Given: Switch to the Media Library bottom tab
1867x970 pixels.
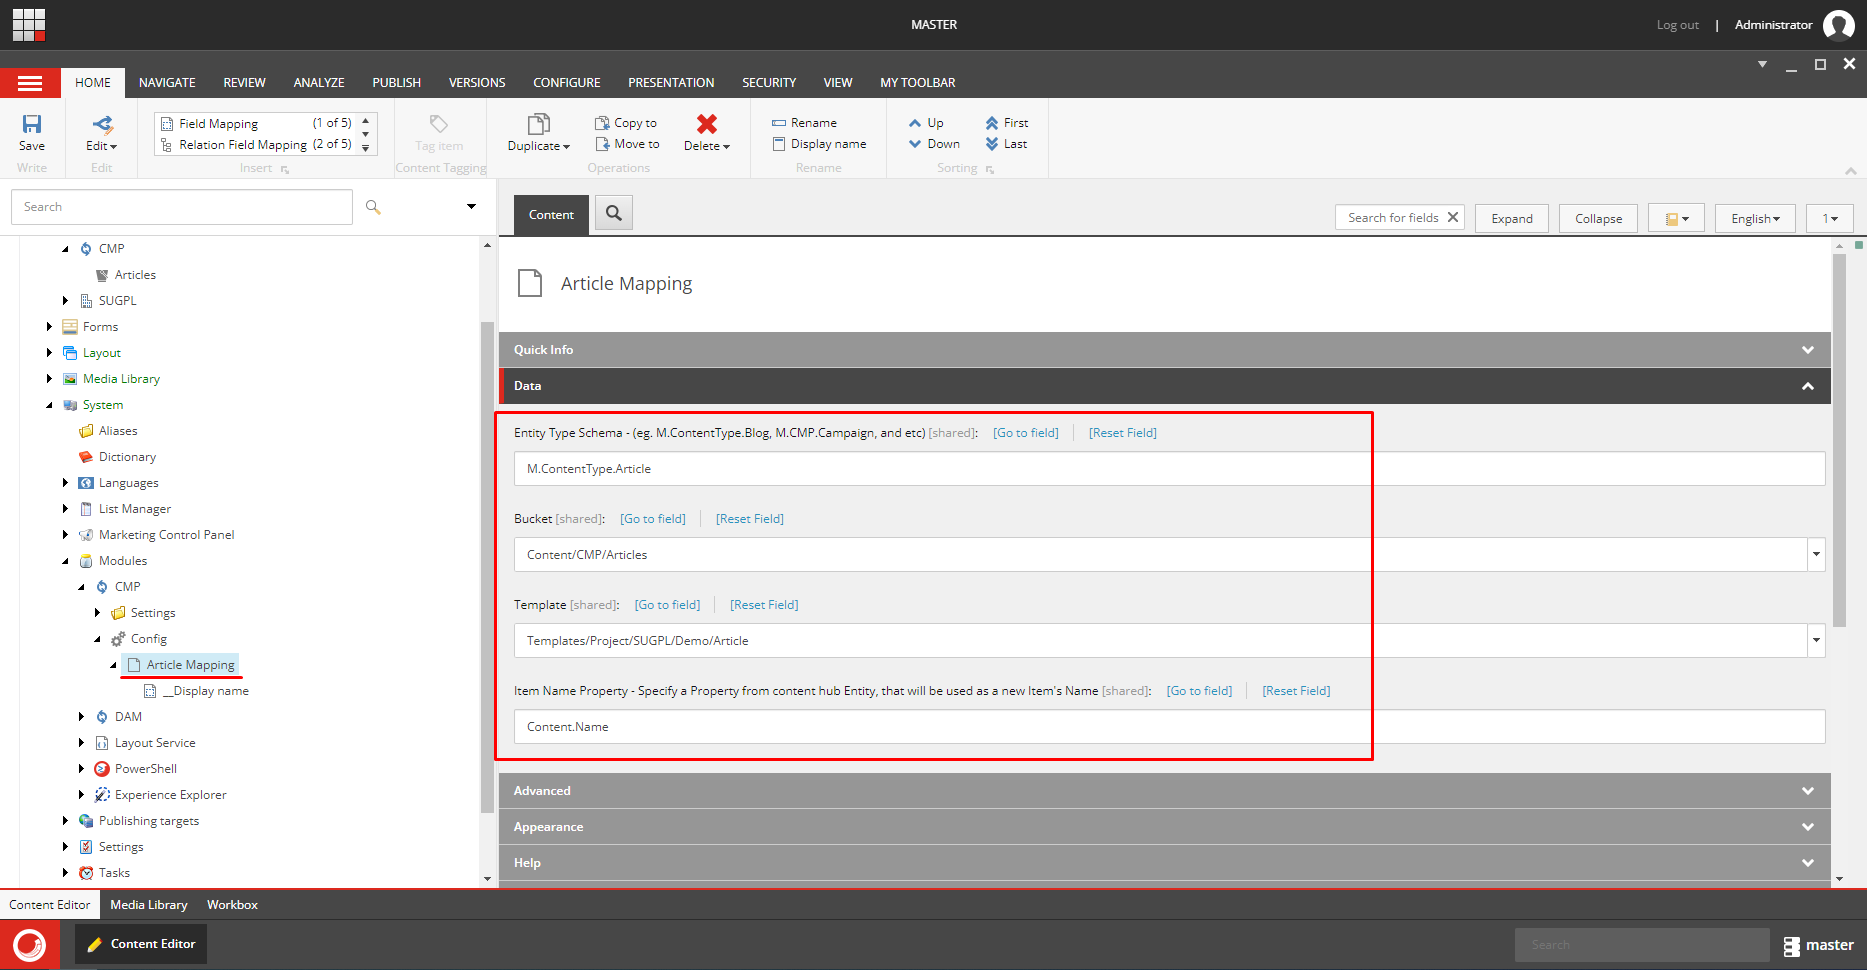Looking at the screenshot, I should (148, 905).
